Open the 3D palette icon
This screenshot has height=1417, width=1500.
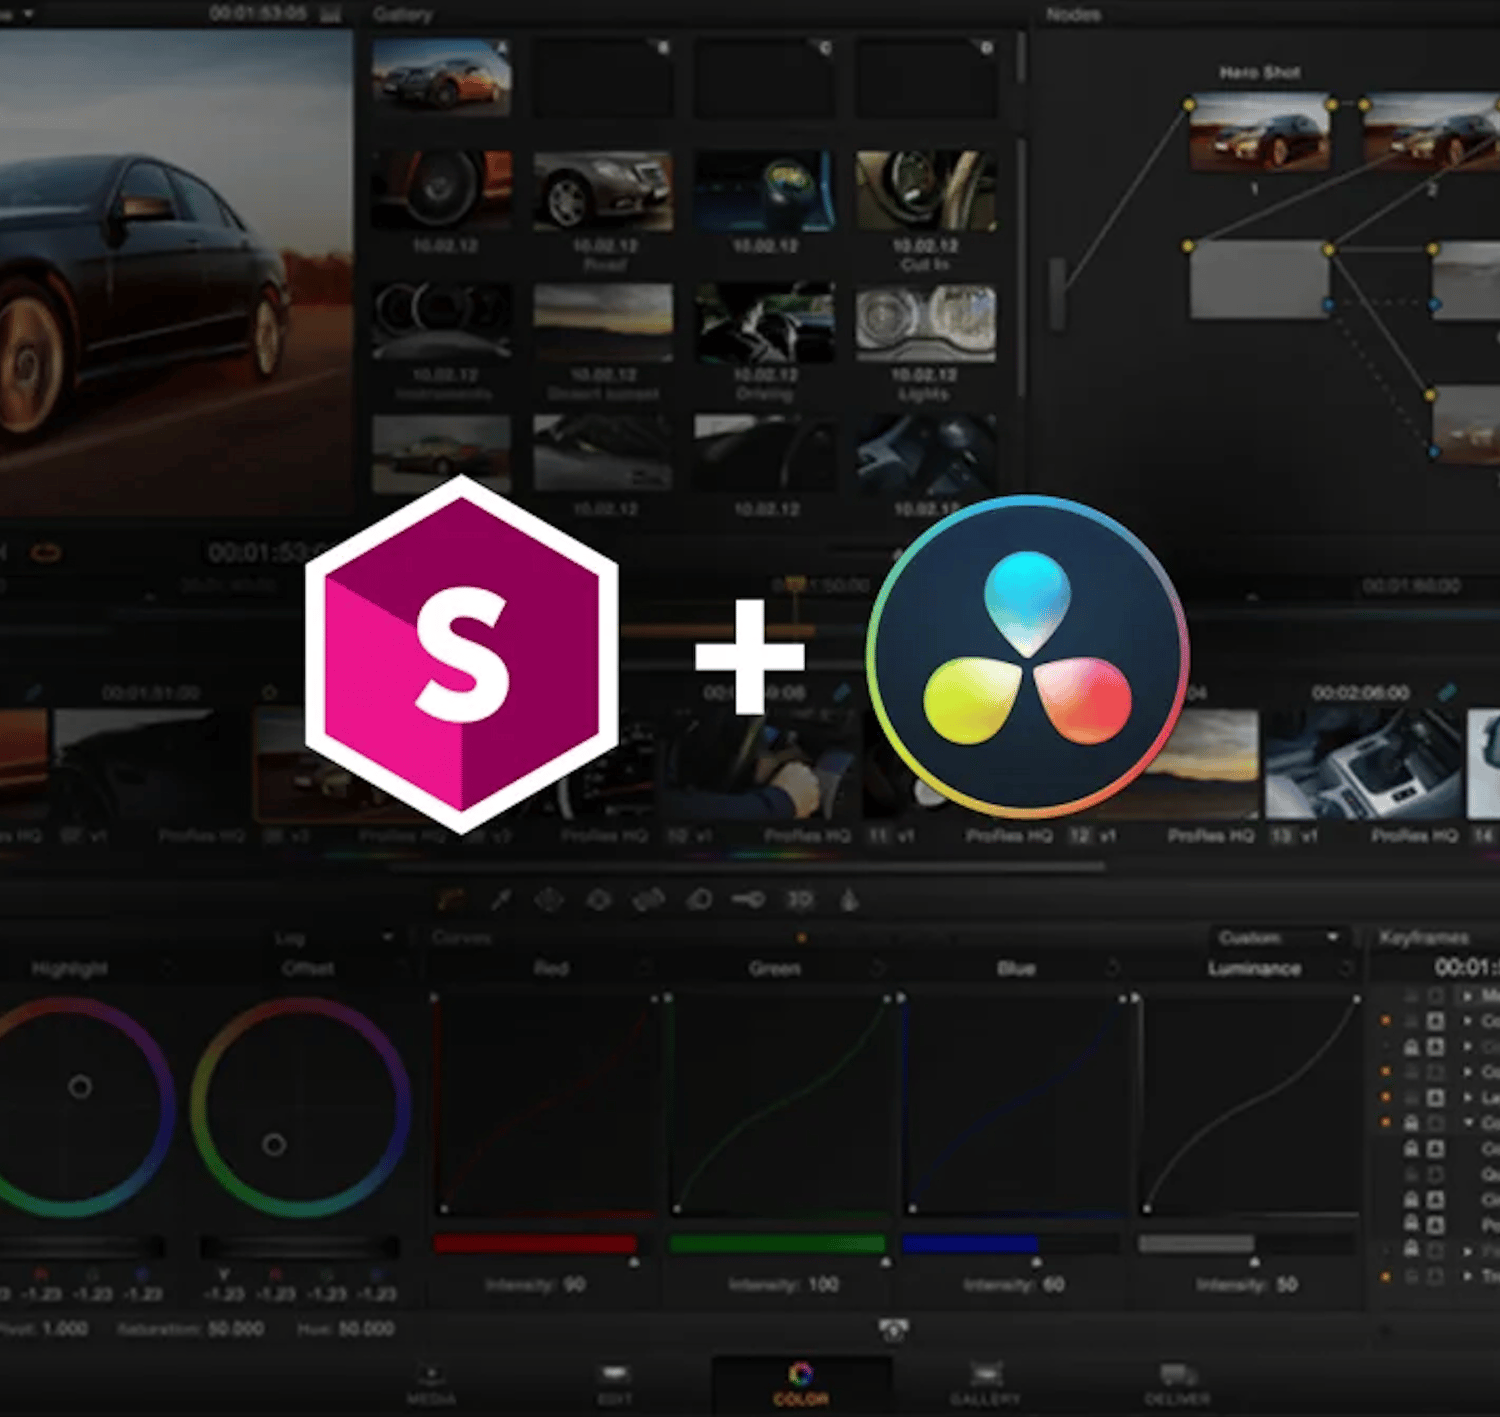pyautogui.click(x=799, y=900)
